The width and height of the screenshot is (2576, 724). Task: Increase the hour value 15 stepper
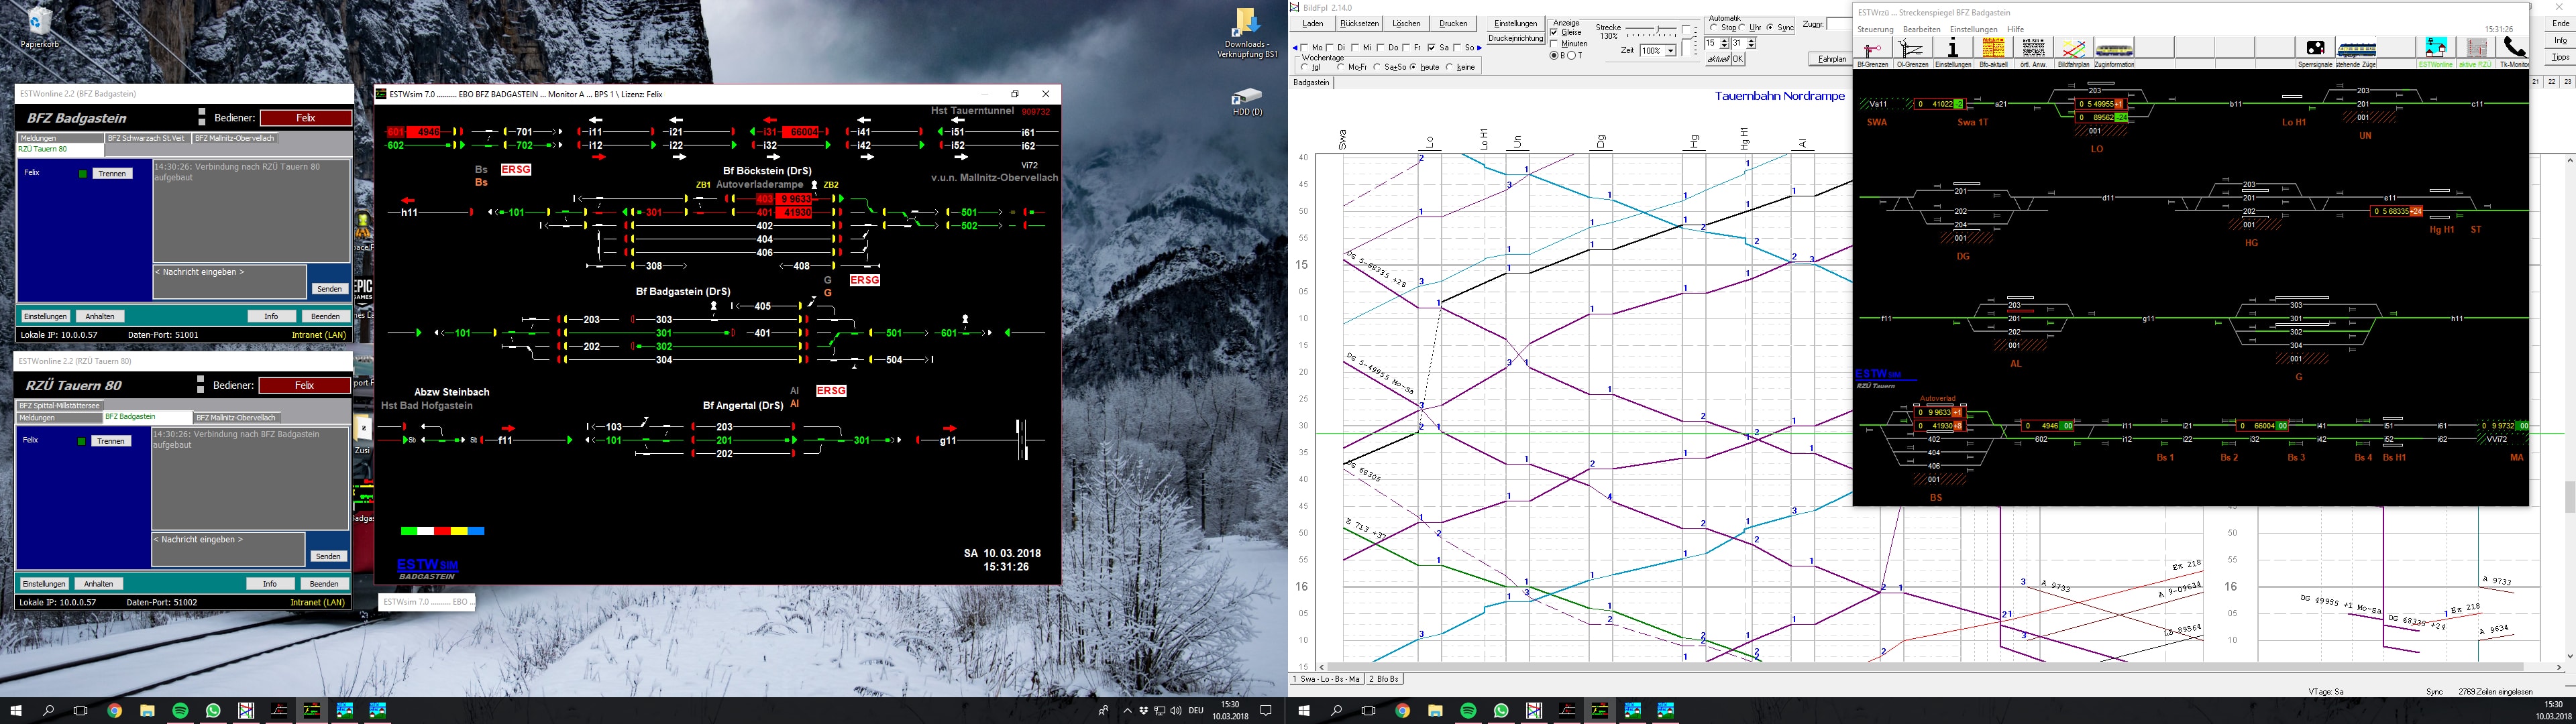(1724, 41)
